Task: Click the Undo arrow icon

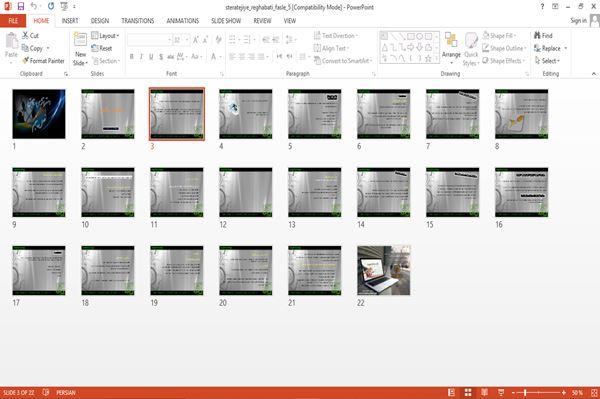Action: tap(34, 6)
